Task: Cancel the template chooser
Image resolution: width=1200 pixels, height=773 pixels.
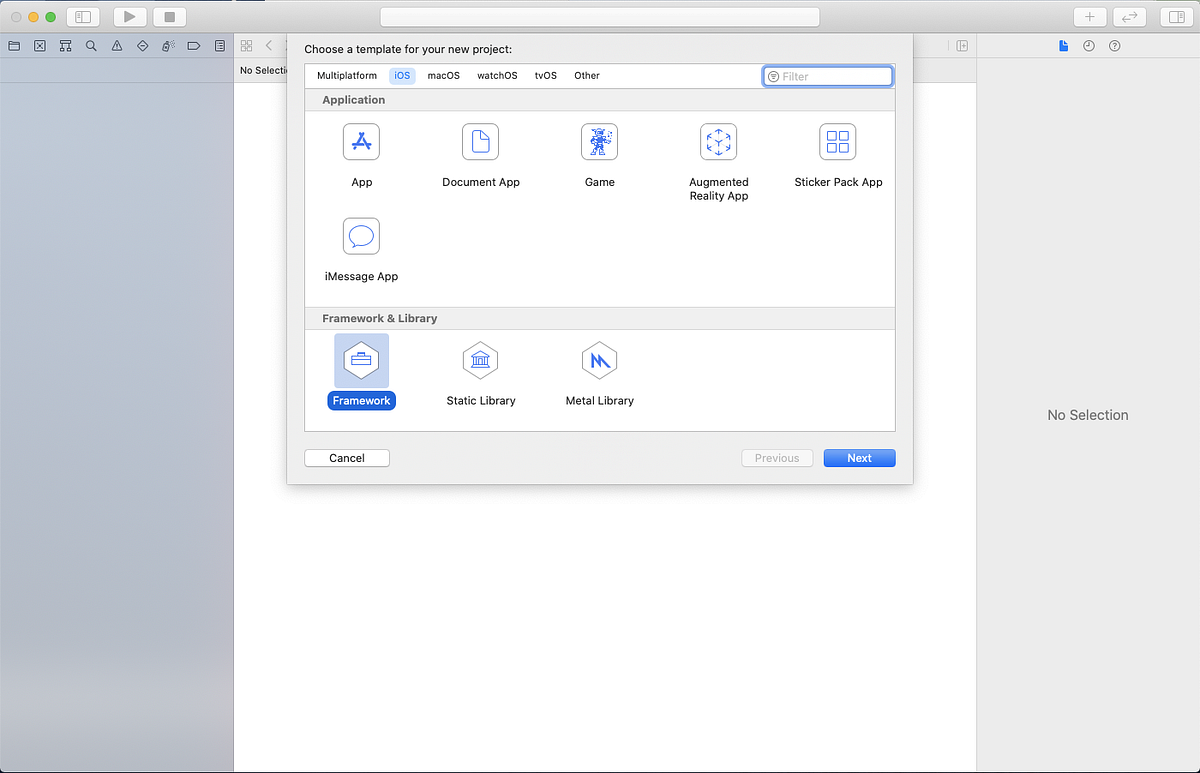Action: click(346, 457)
